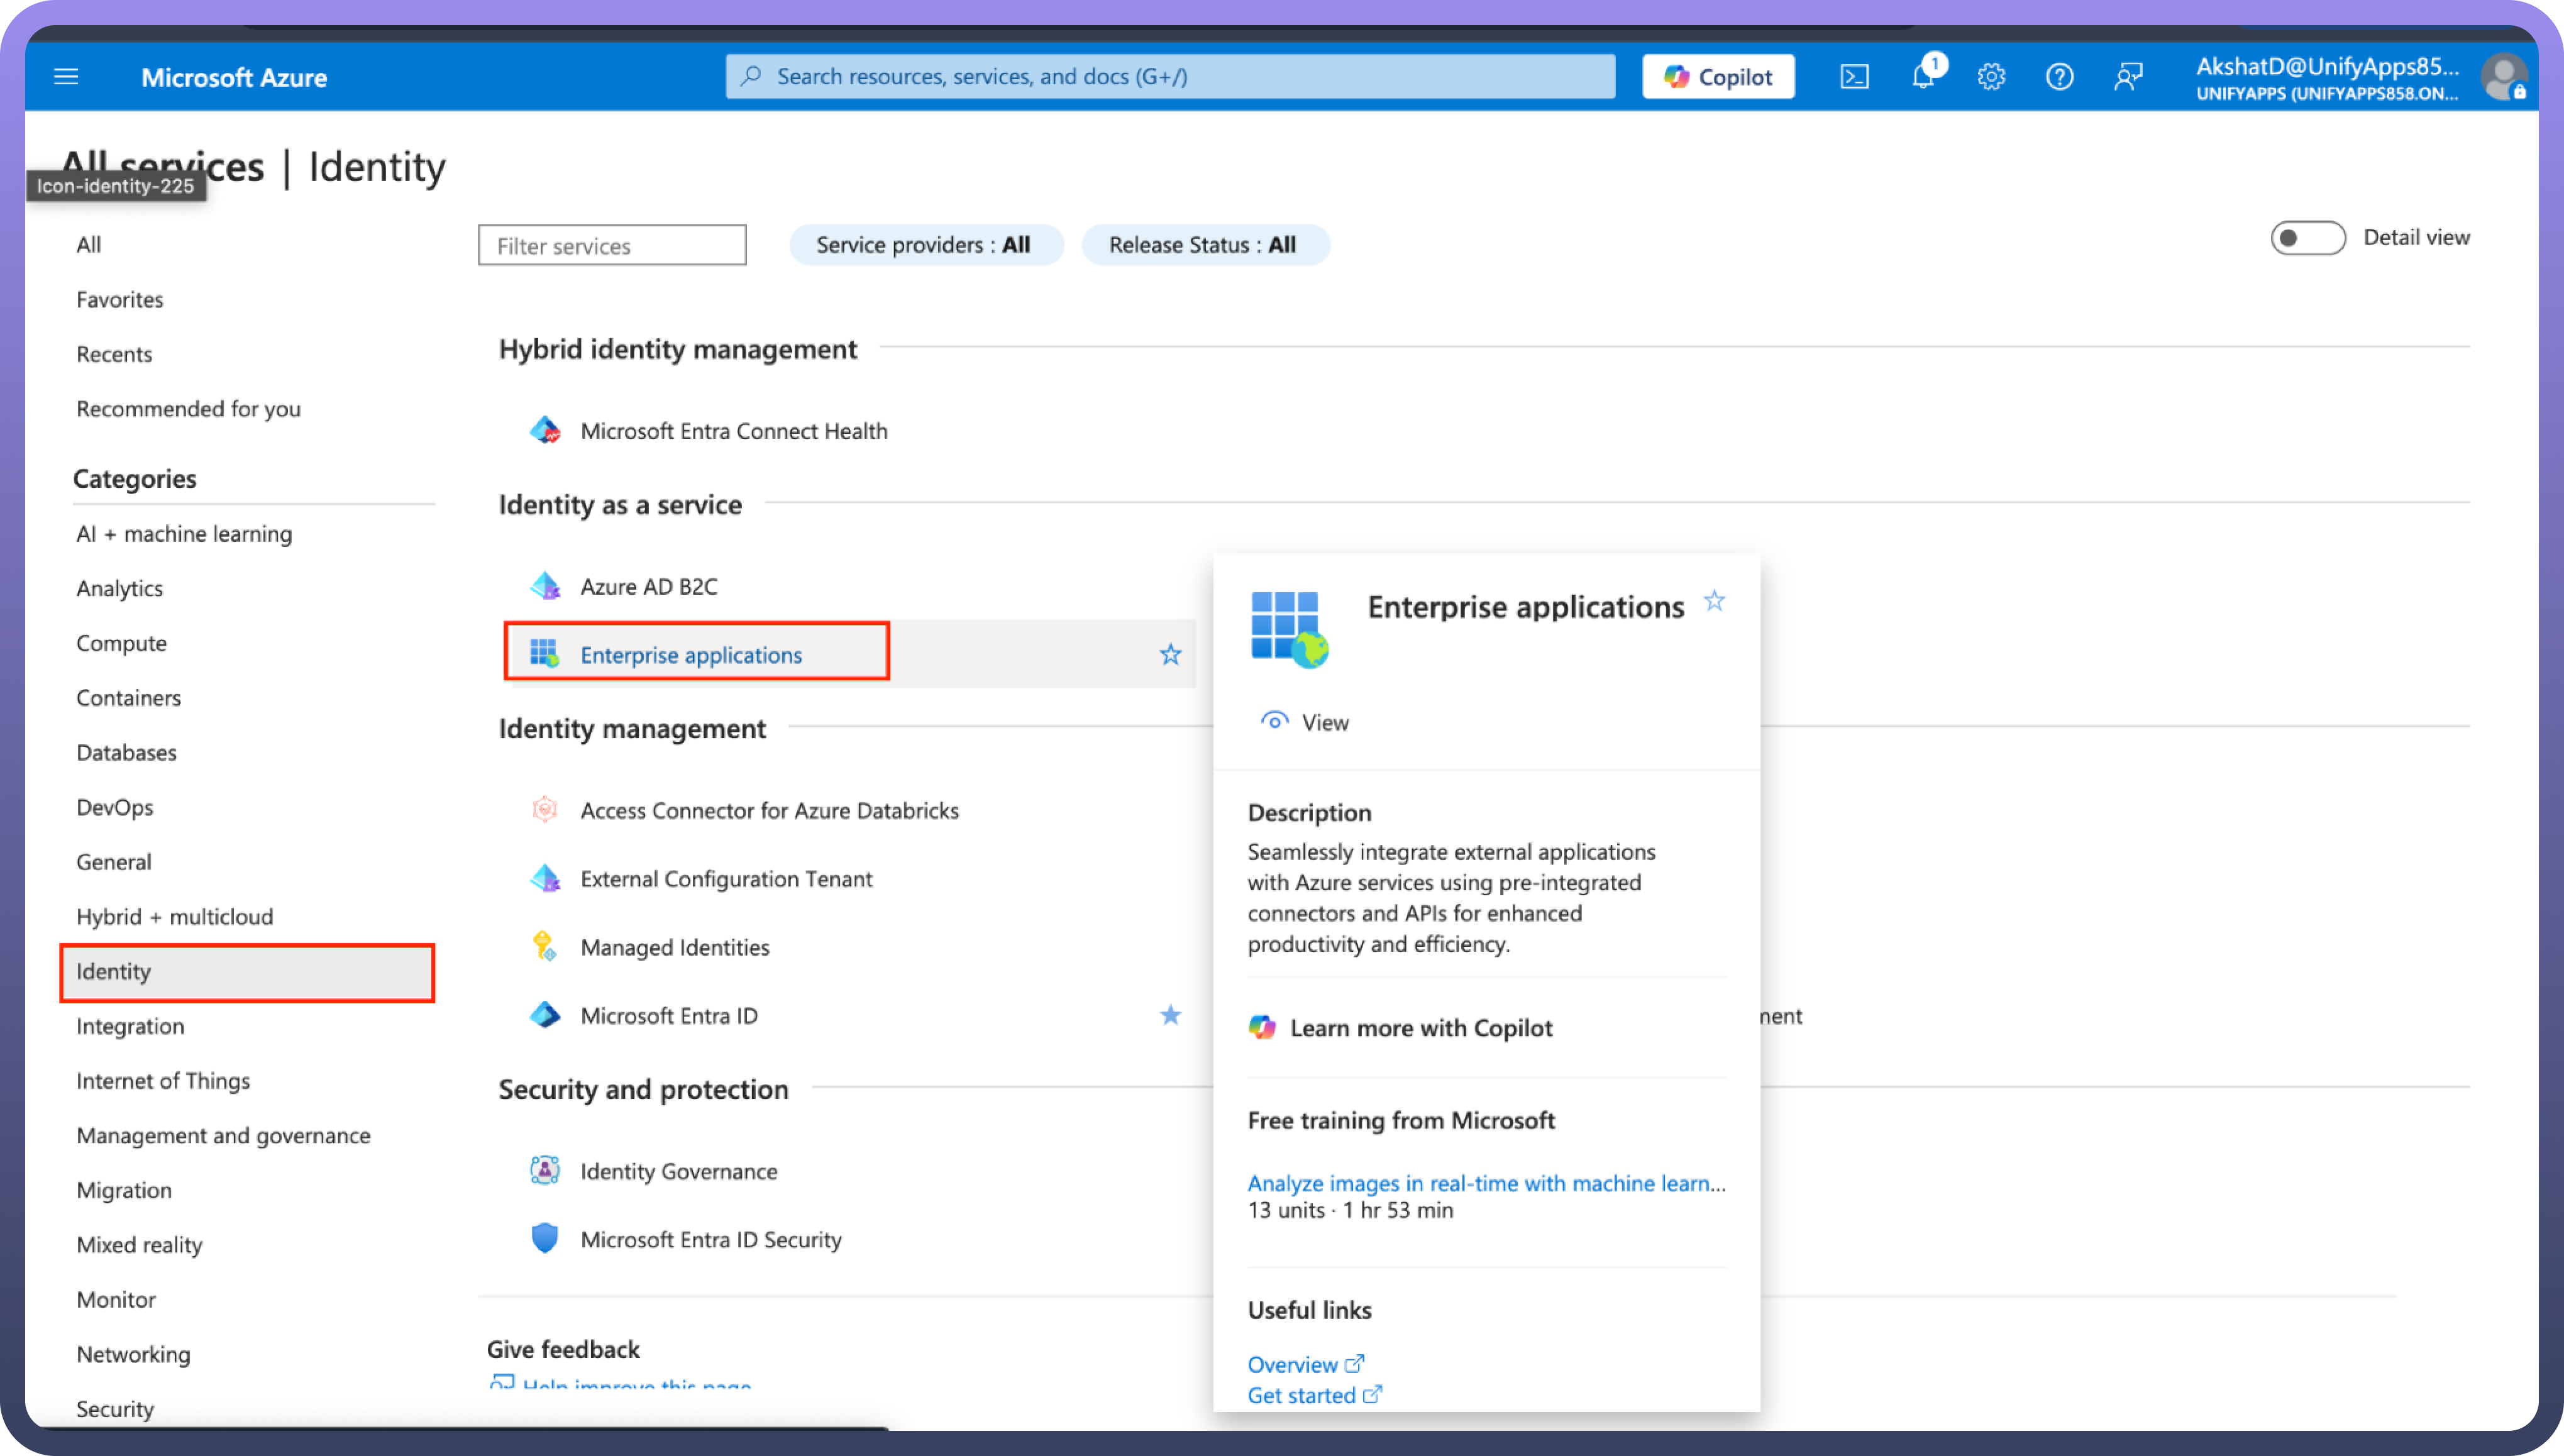Viewport: 2564px width, 1456px height.
Task: Select the Analytics category
Action: click(120, 589)
